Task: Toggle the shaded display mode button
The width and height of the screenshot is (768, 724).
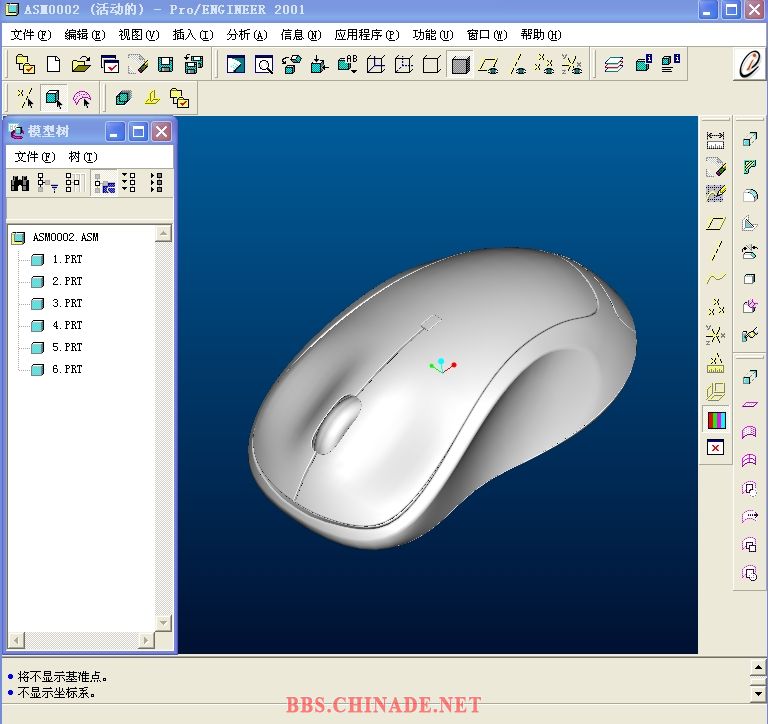Action: 460,65
